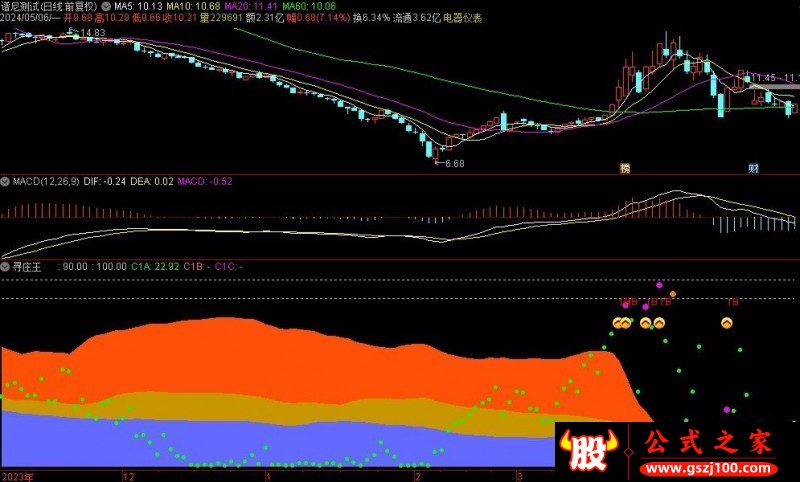Click the rightmost TB signal label
Screen dimensions: 800x482
click(732, 302)
